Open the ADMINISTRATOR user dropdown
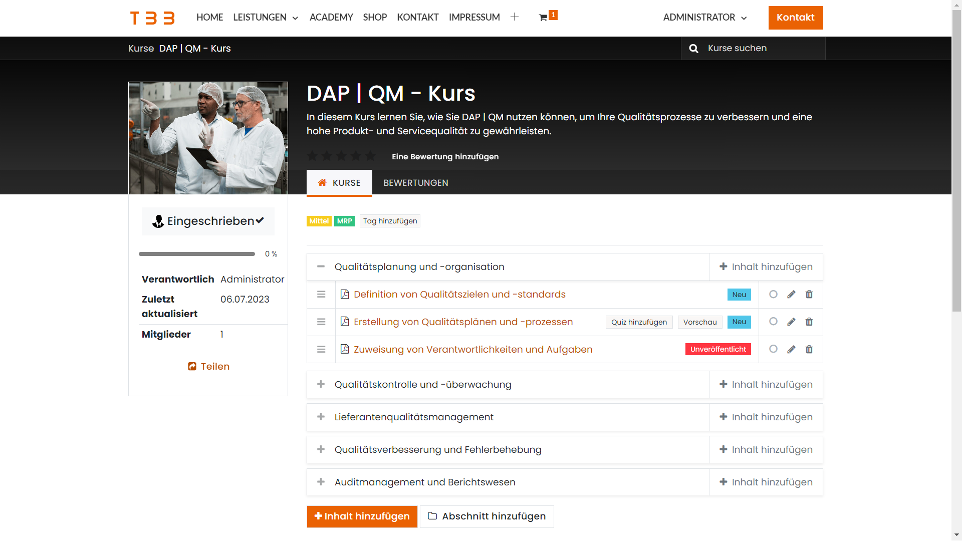 click(705, 17)
